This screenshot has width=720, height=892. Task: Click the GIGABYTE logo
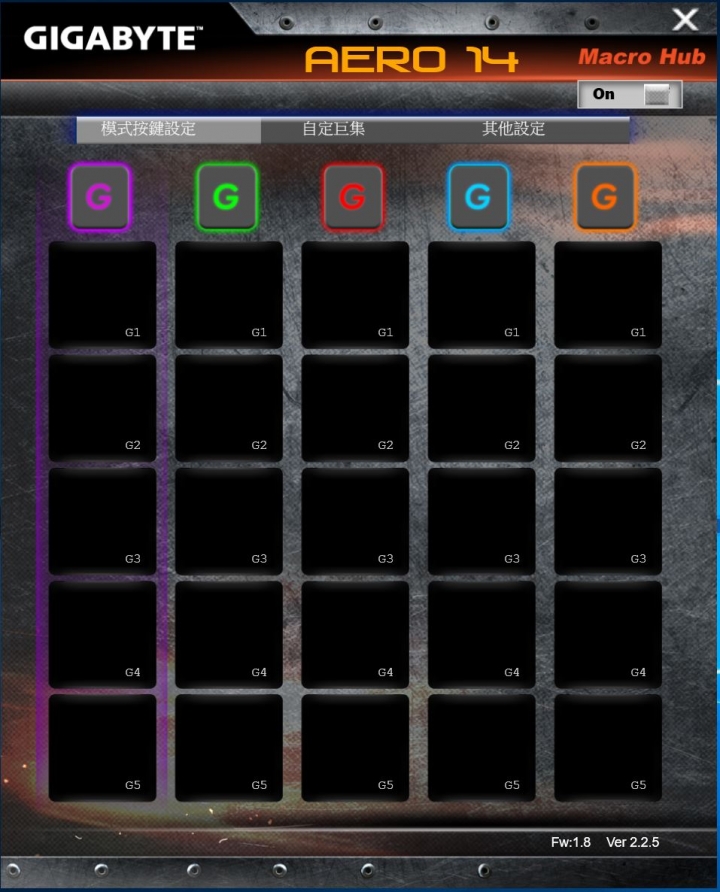(x=113, y=38)
